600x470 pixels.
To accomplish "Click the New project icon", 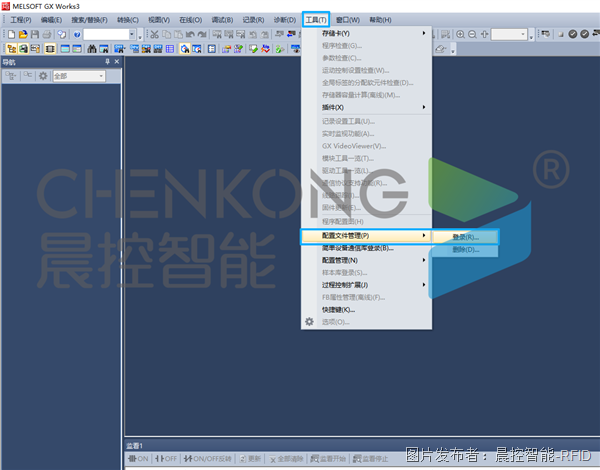I will tap(10, 34).
